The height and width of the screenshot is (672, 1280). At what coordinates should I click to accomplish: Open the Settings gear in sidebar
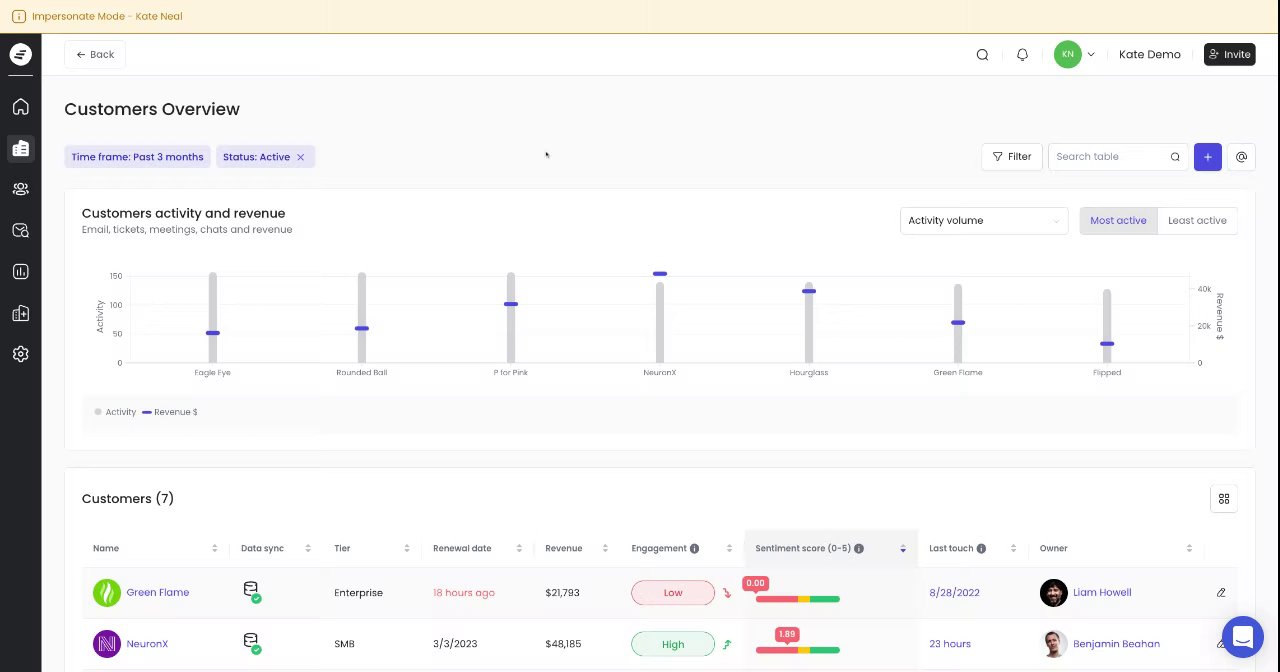point(20,354)
